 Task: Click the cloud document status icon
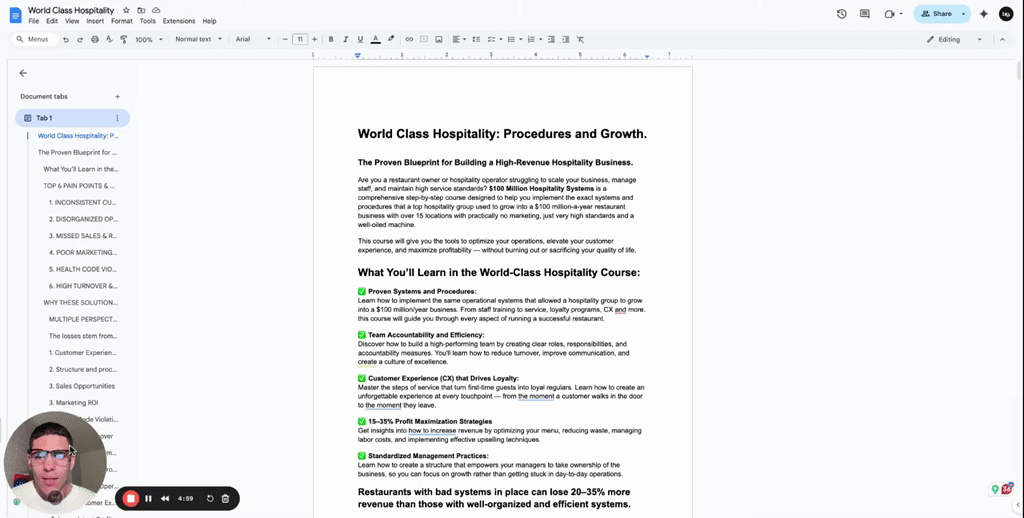coord(156,10)
